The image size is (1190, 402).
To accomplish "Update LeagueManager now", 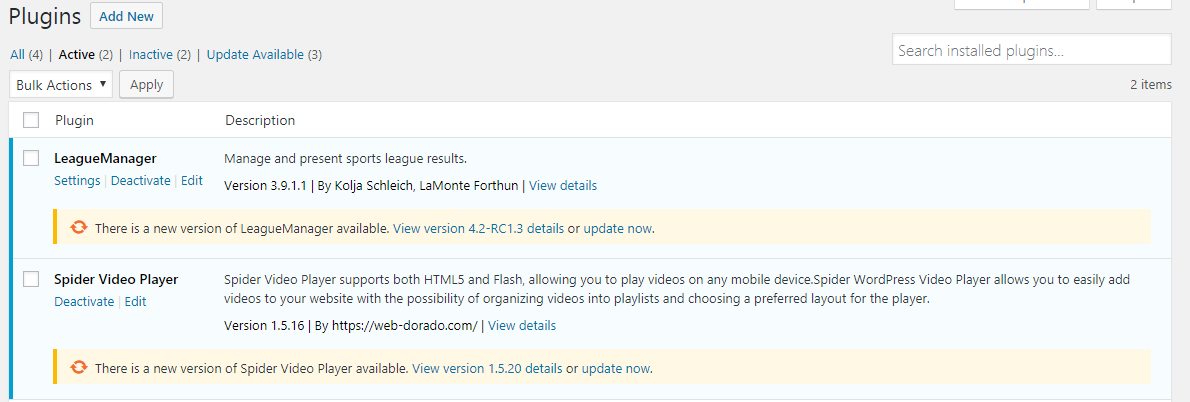I will [618, 228].
